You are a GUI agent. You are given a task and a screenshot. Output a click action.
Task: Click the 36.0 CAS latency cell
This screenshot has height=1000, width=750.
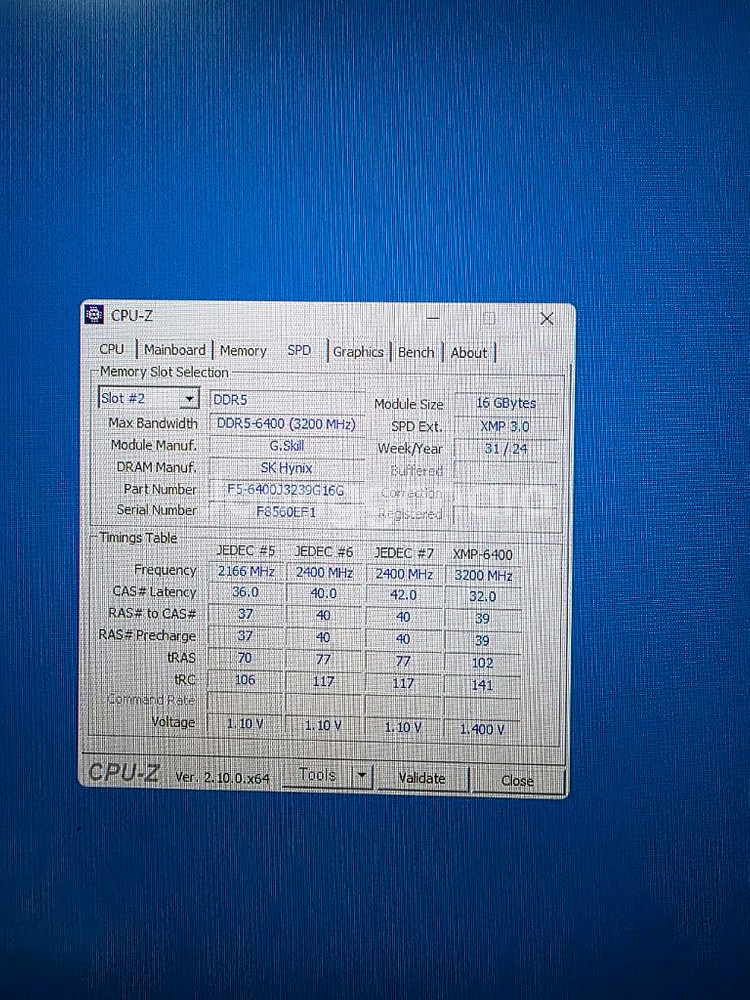[x=246, y=592]
